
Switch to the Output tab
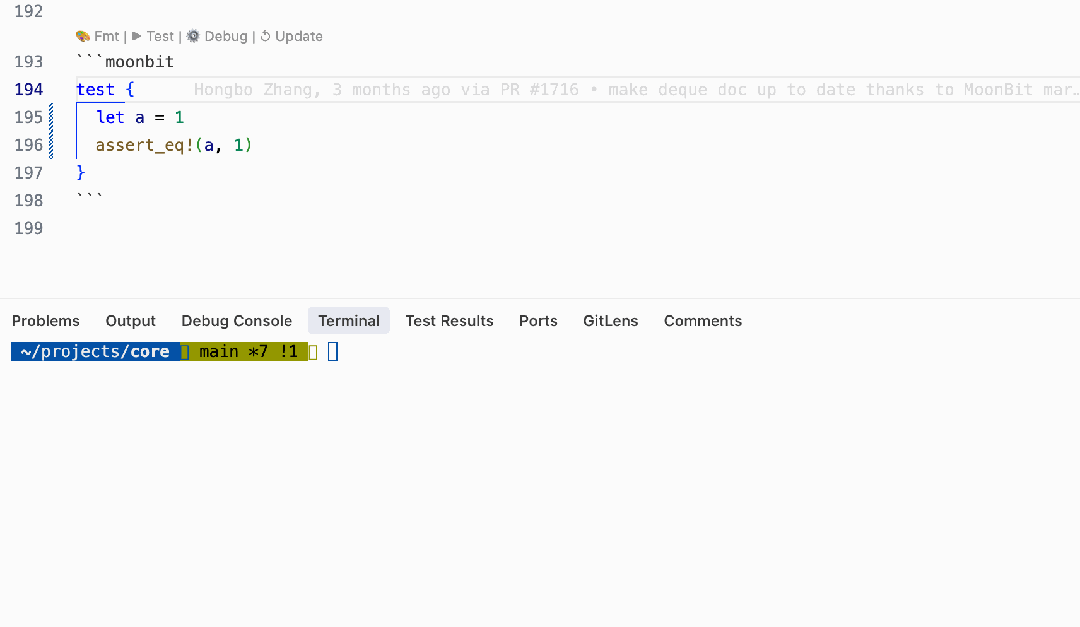(130, 321)
